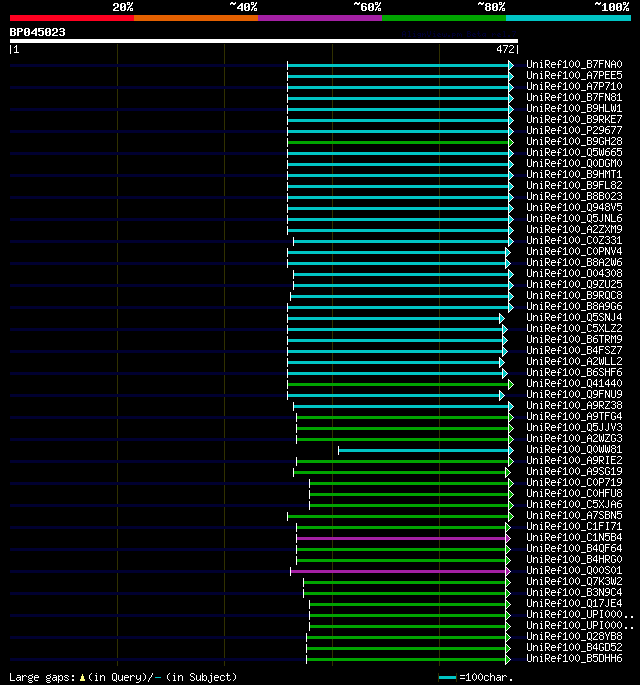Screen dimensions: 640x685
Task: Select hit UniRef100_B6SHF6
Action: click(x=574, y=372)
